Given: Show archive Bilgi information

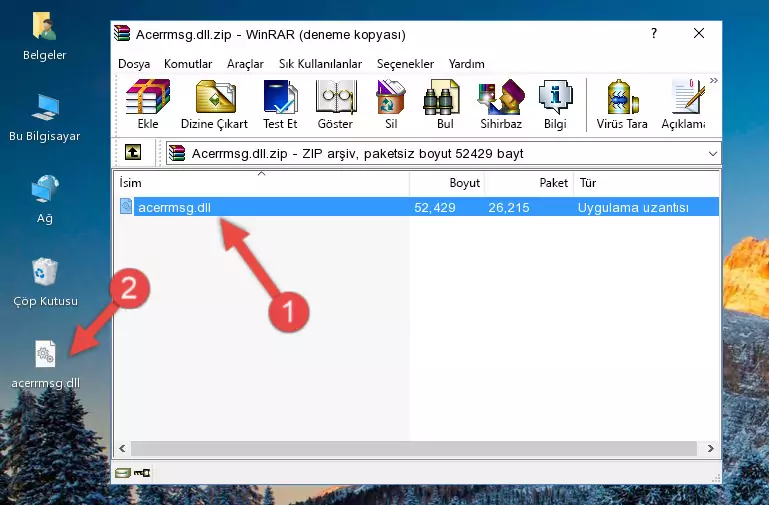Looking at the screenshot, I should (555, 104).
